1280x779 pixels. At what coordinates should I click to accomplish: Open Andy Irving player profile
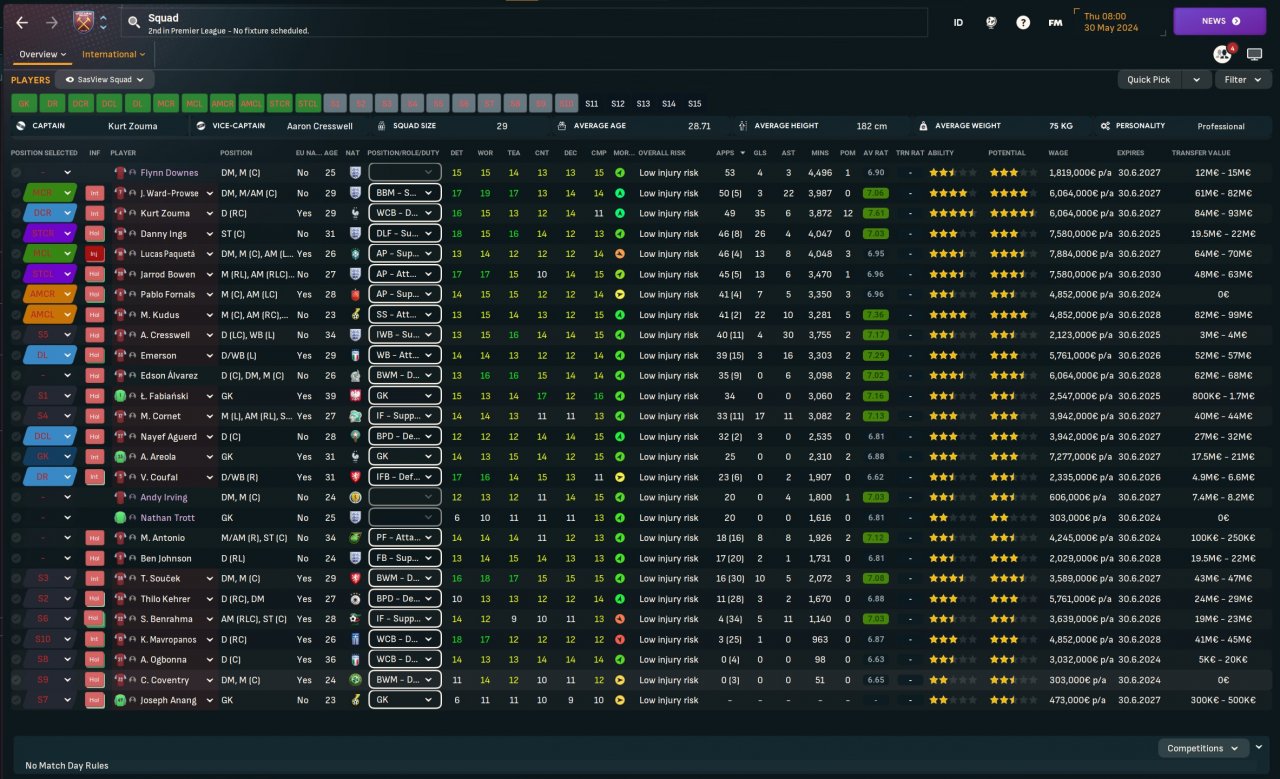point(163,497)
